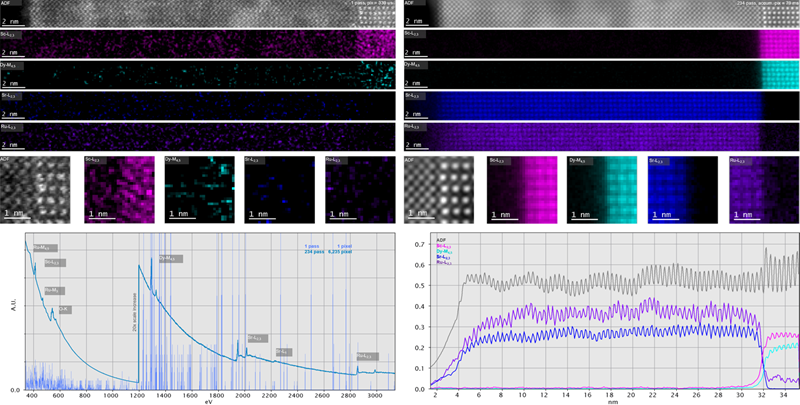The height and width of the screenshot is (405, 800).
Task: Click the nm x-axis label of line profile
Action: point(613,402)
